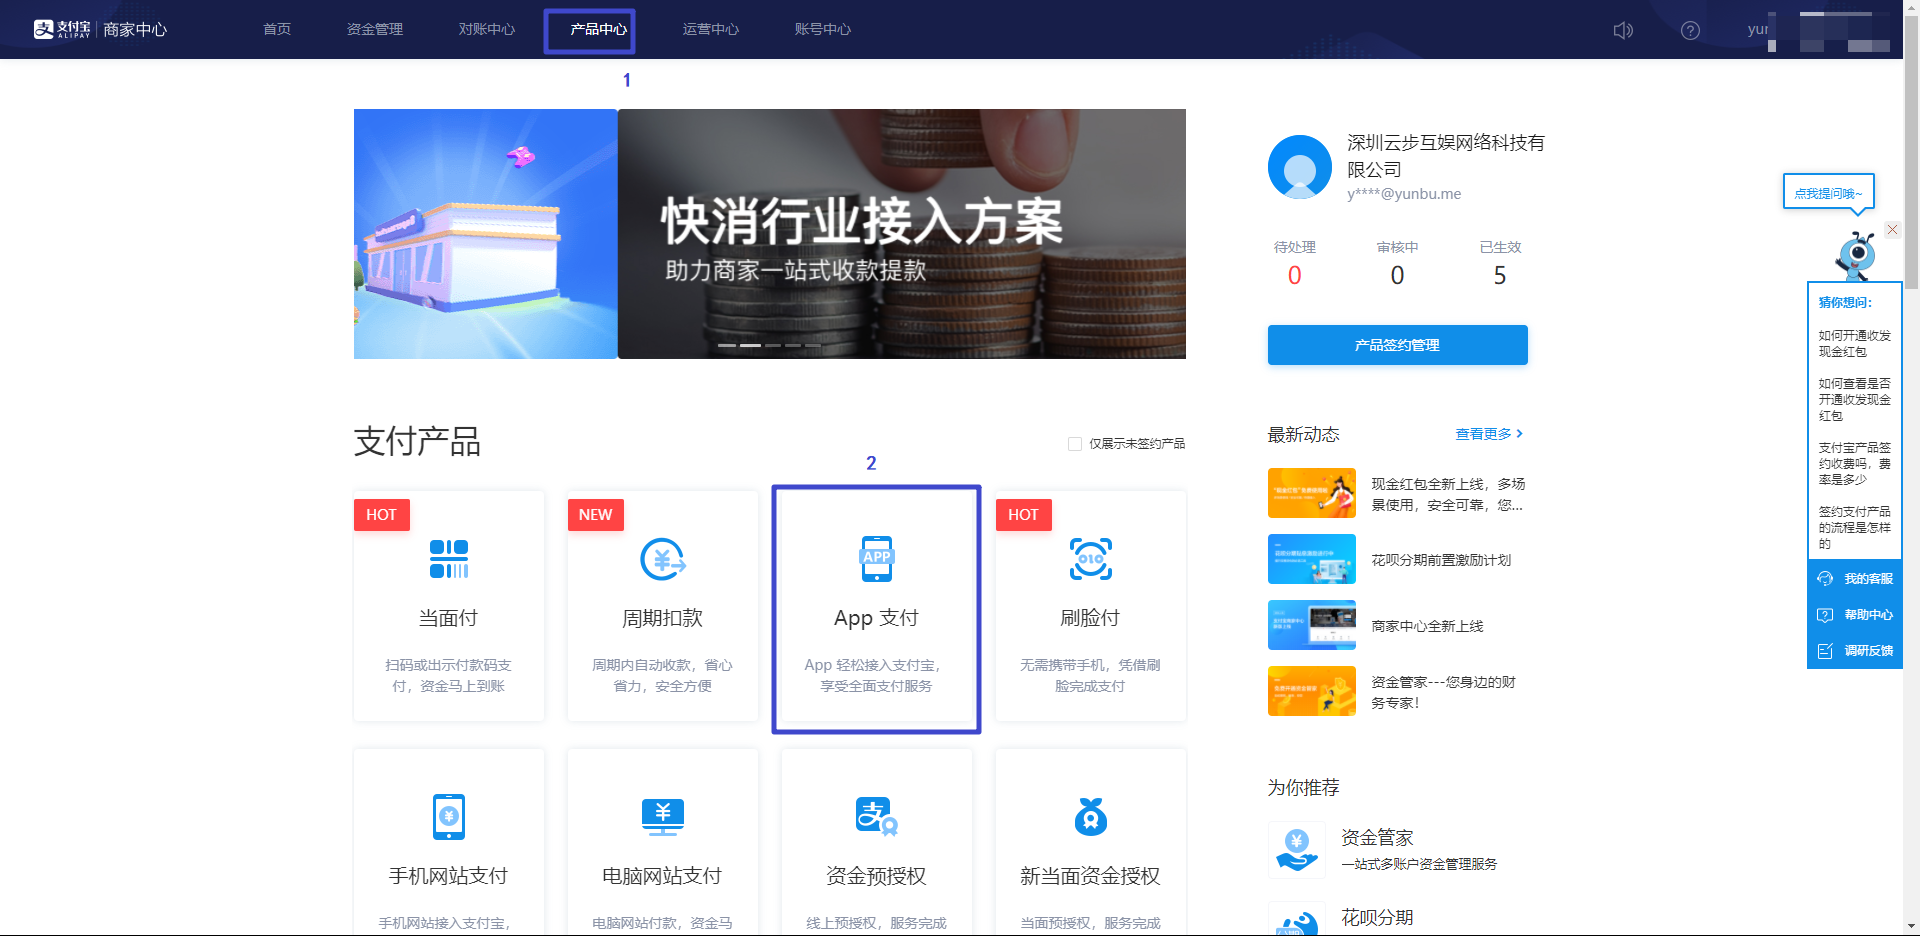Click 产品签约管理 button

click(1397, 345)
